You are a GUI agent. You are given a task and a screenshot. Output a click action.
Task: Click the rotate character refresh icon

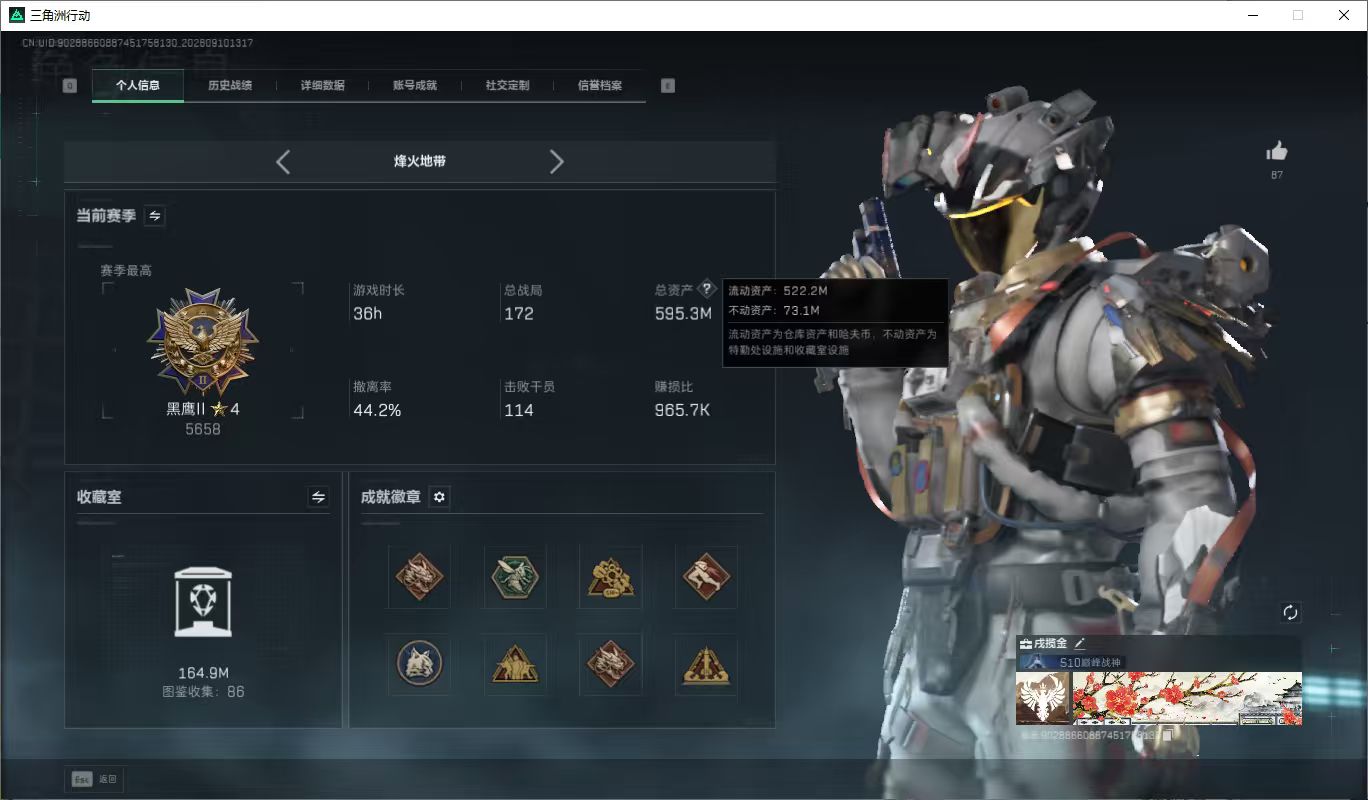[1290, 612]
